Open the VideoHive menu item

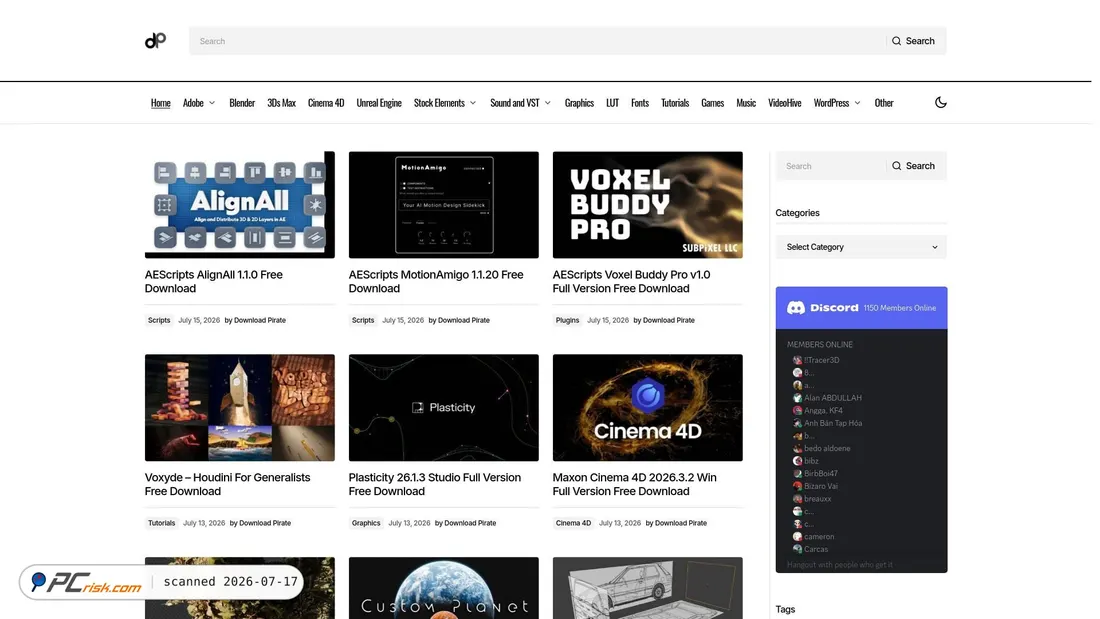(x=784, y=103)
